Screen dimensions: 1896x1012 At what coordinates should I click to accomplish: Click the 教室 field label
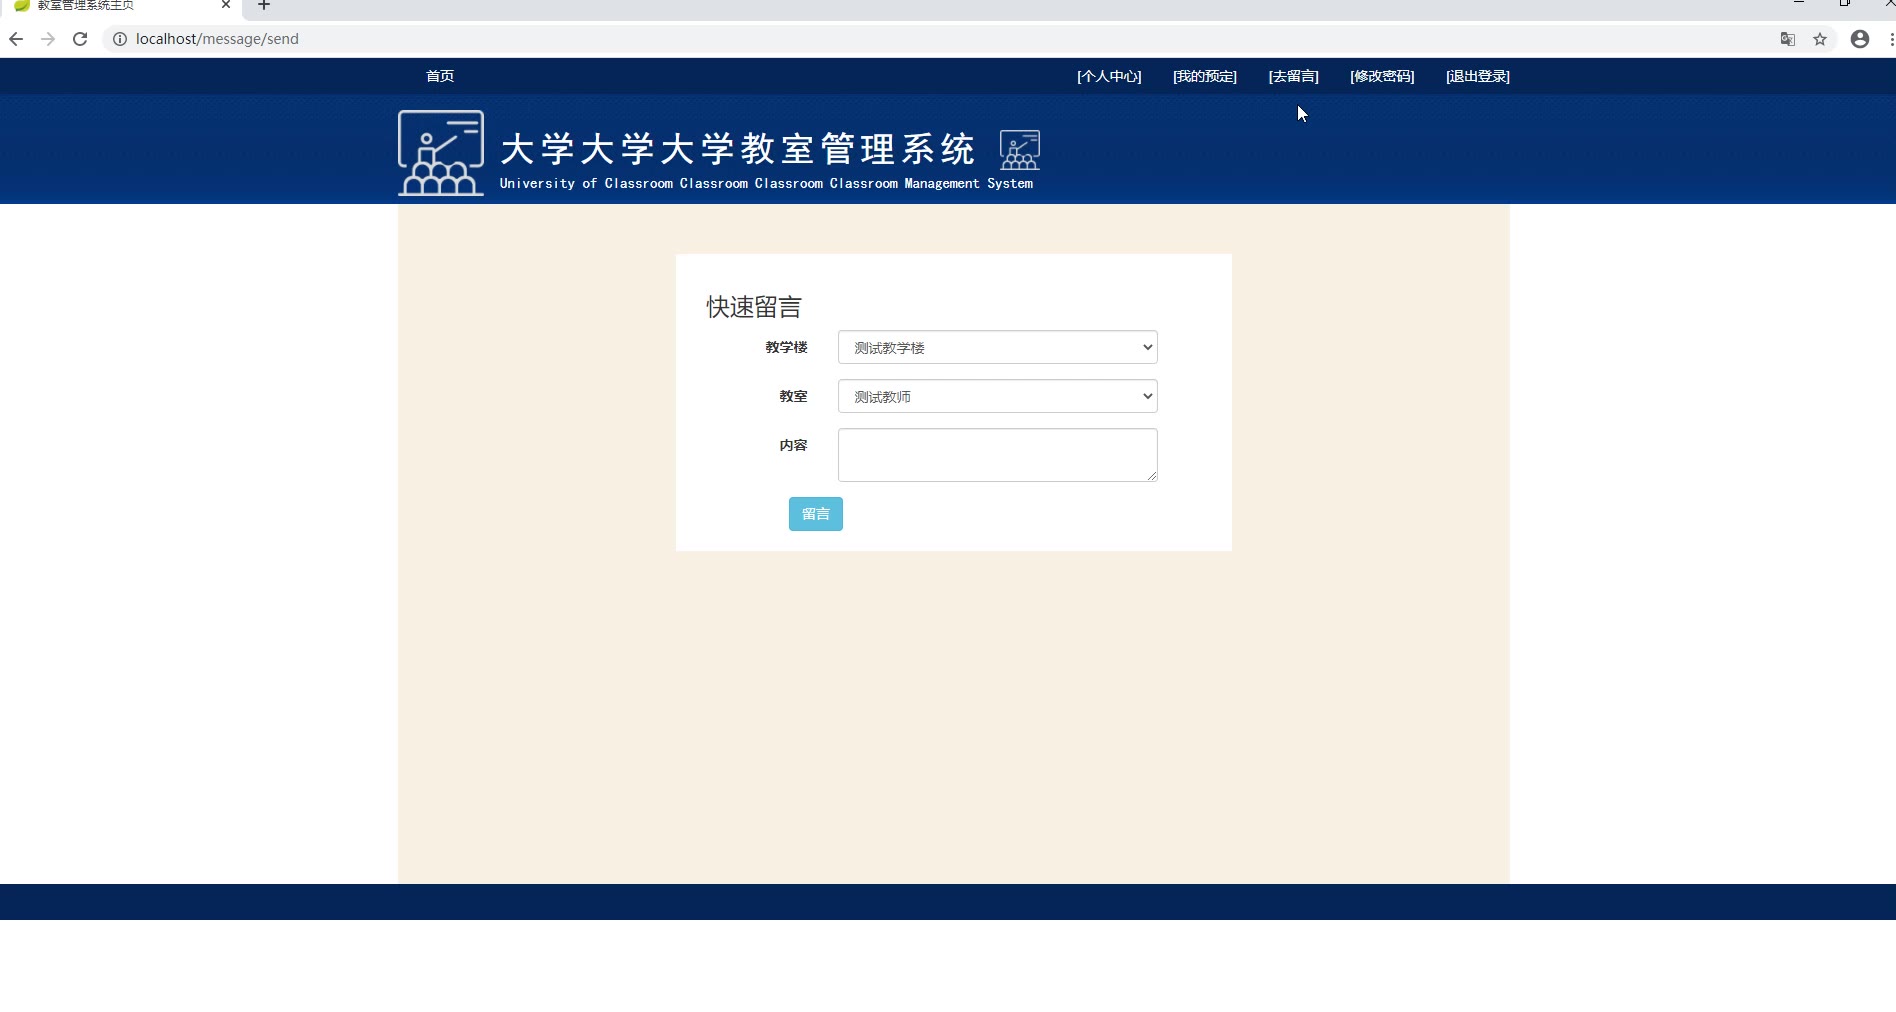click(793, 396)
